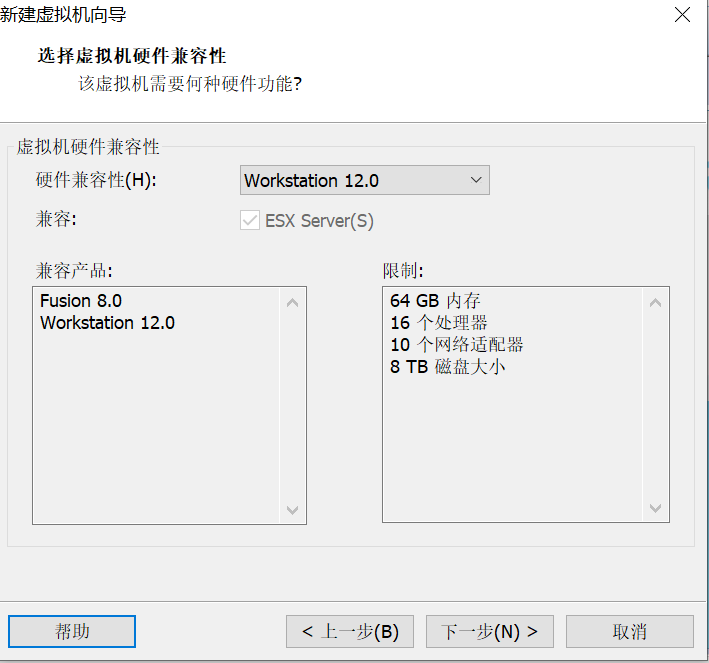Select the 64 GB 内存 limit entry

pyautogui.click(x=435, y=301)
